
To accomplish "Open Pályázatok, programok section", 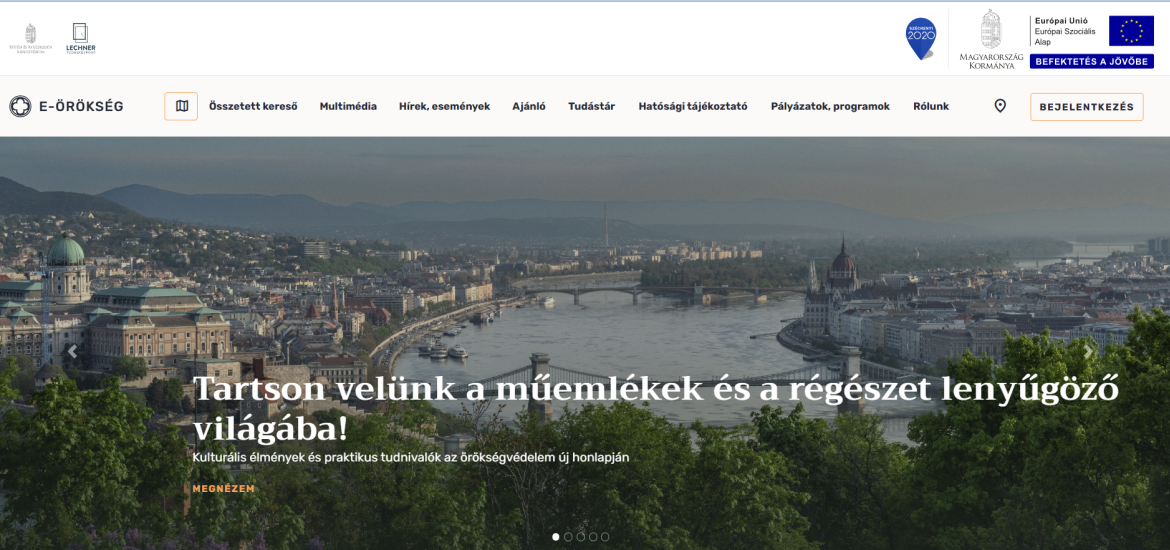I will (x=829, y=106).
